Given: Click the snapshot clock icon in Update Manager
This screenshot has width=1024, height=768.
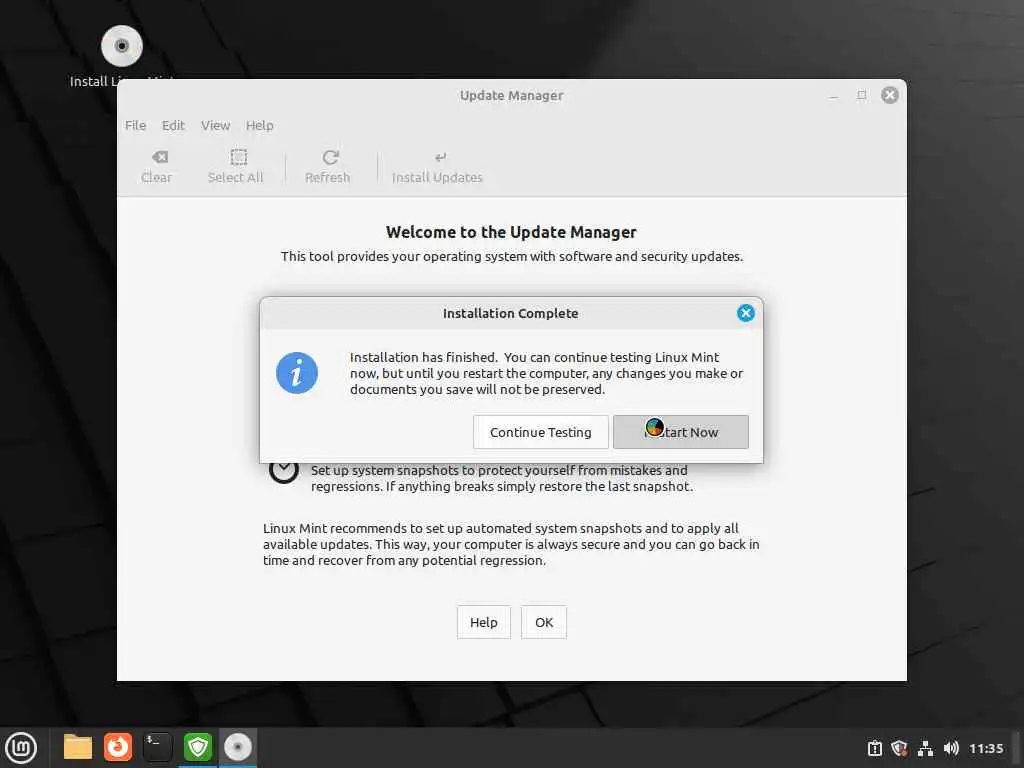Looking at the screenshot, I should [283, 470].
